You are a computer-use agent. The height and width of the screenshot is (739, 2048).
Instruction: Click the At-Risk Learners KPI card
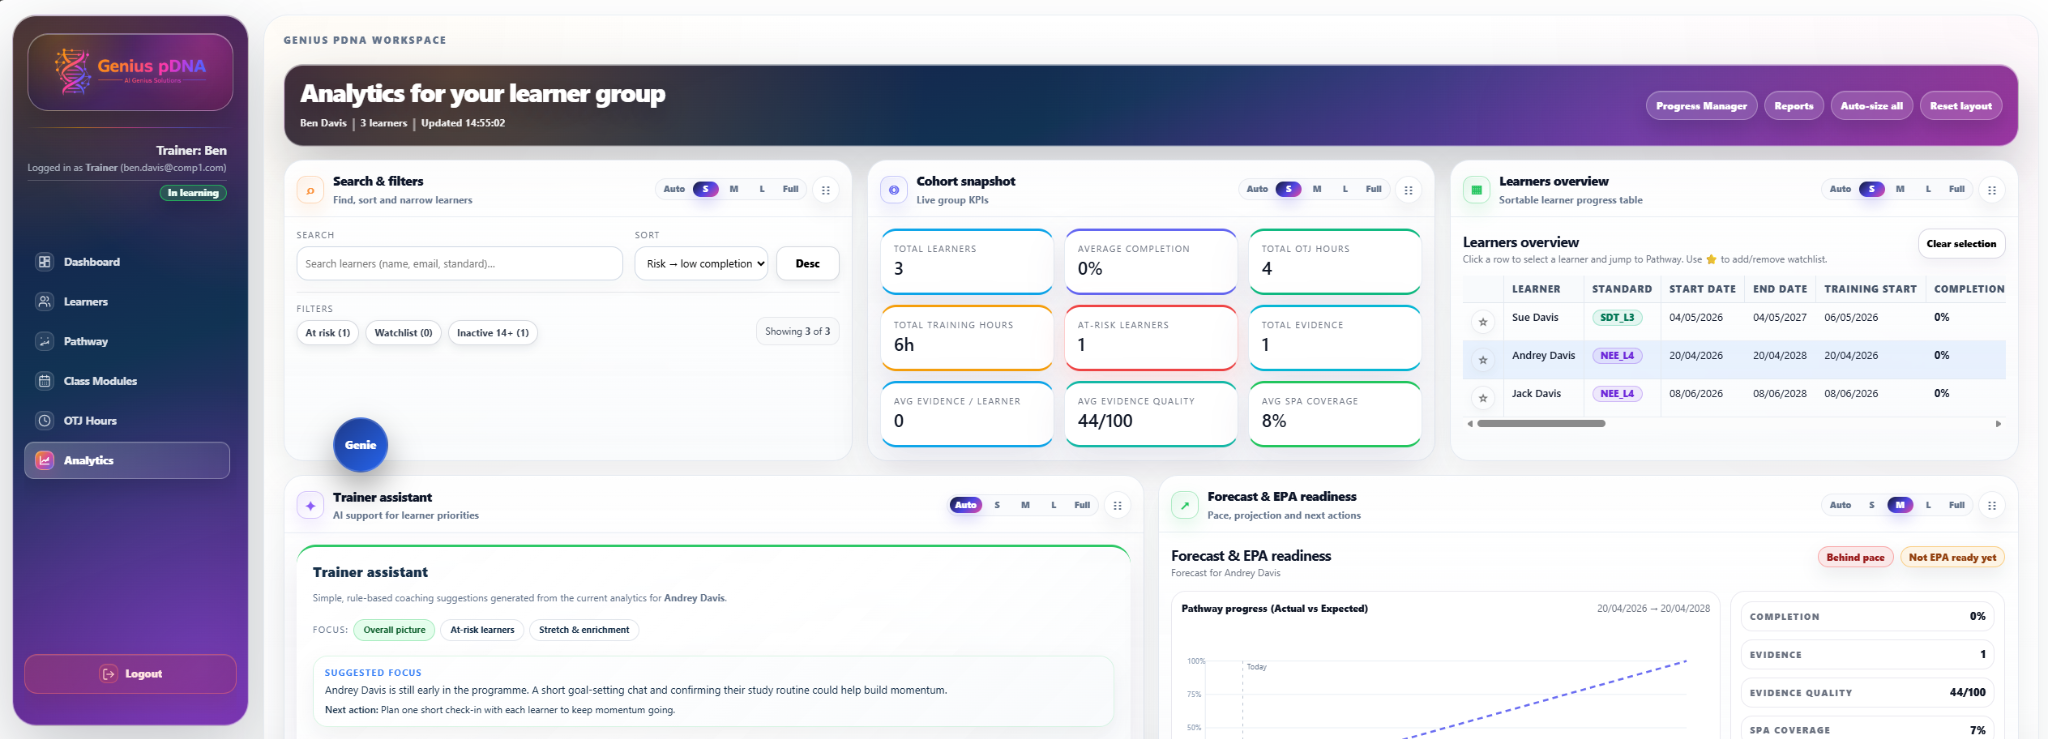(1151, 337)
